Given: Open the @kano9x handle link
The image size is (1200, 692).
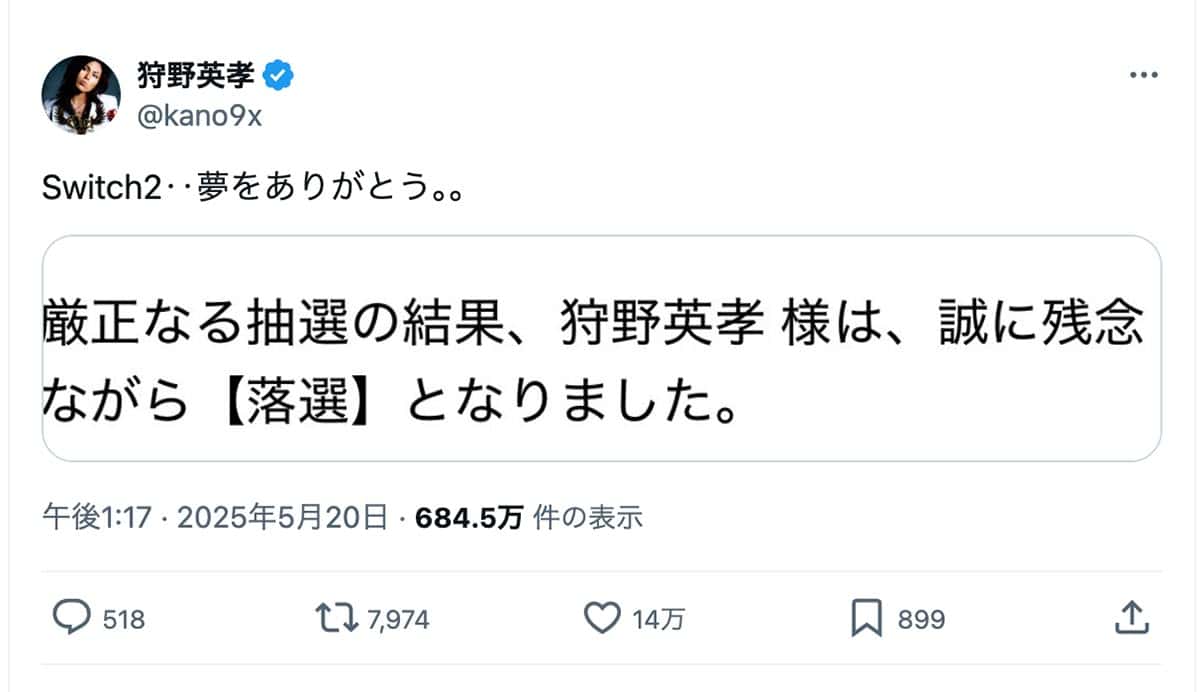Looking at the screenshot, I should click(x=199, y=115).
